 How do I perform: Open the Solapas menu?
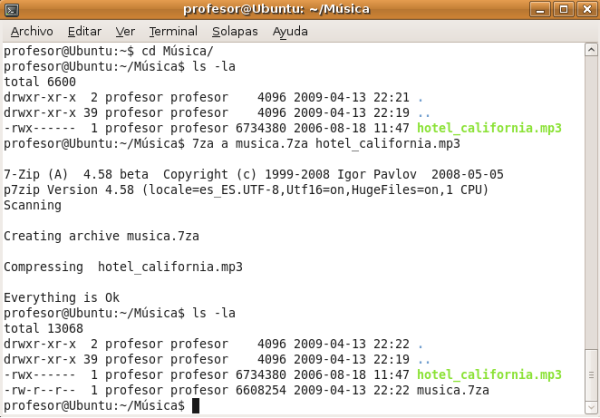[x=234, y=31]
